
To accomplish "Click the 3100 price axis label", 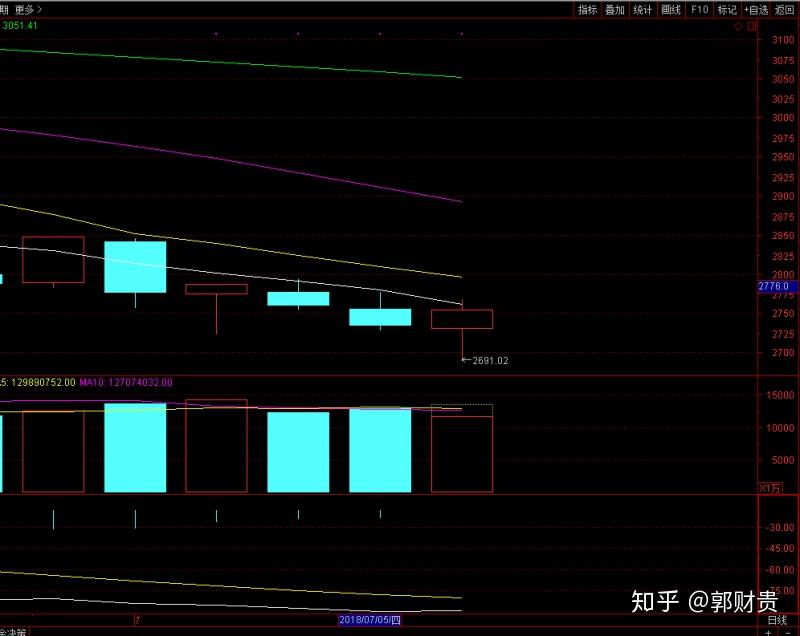I will (783, 40).
